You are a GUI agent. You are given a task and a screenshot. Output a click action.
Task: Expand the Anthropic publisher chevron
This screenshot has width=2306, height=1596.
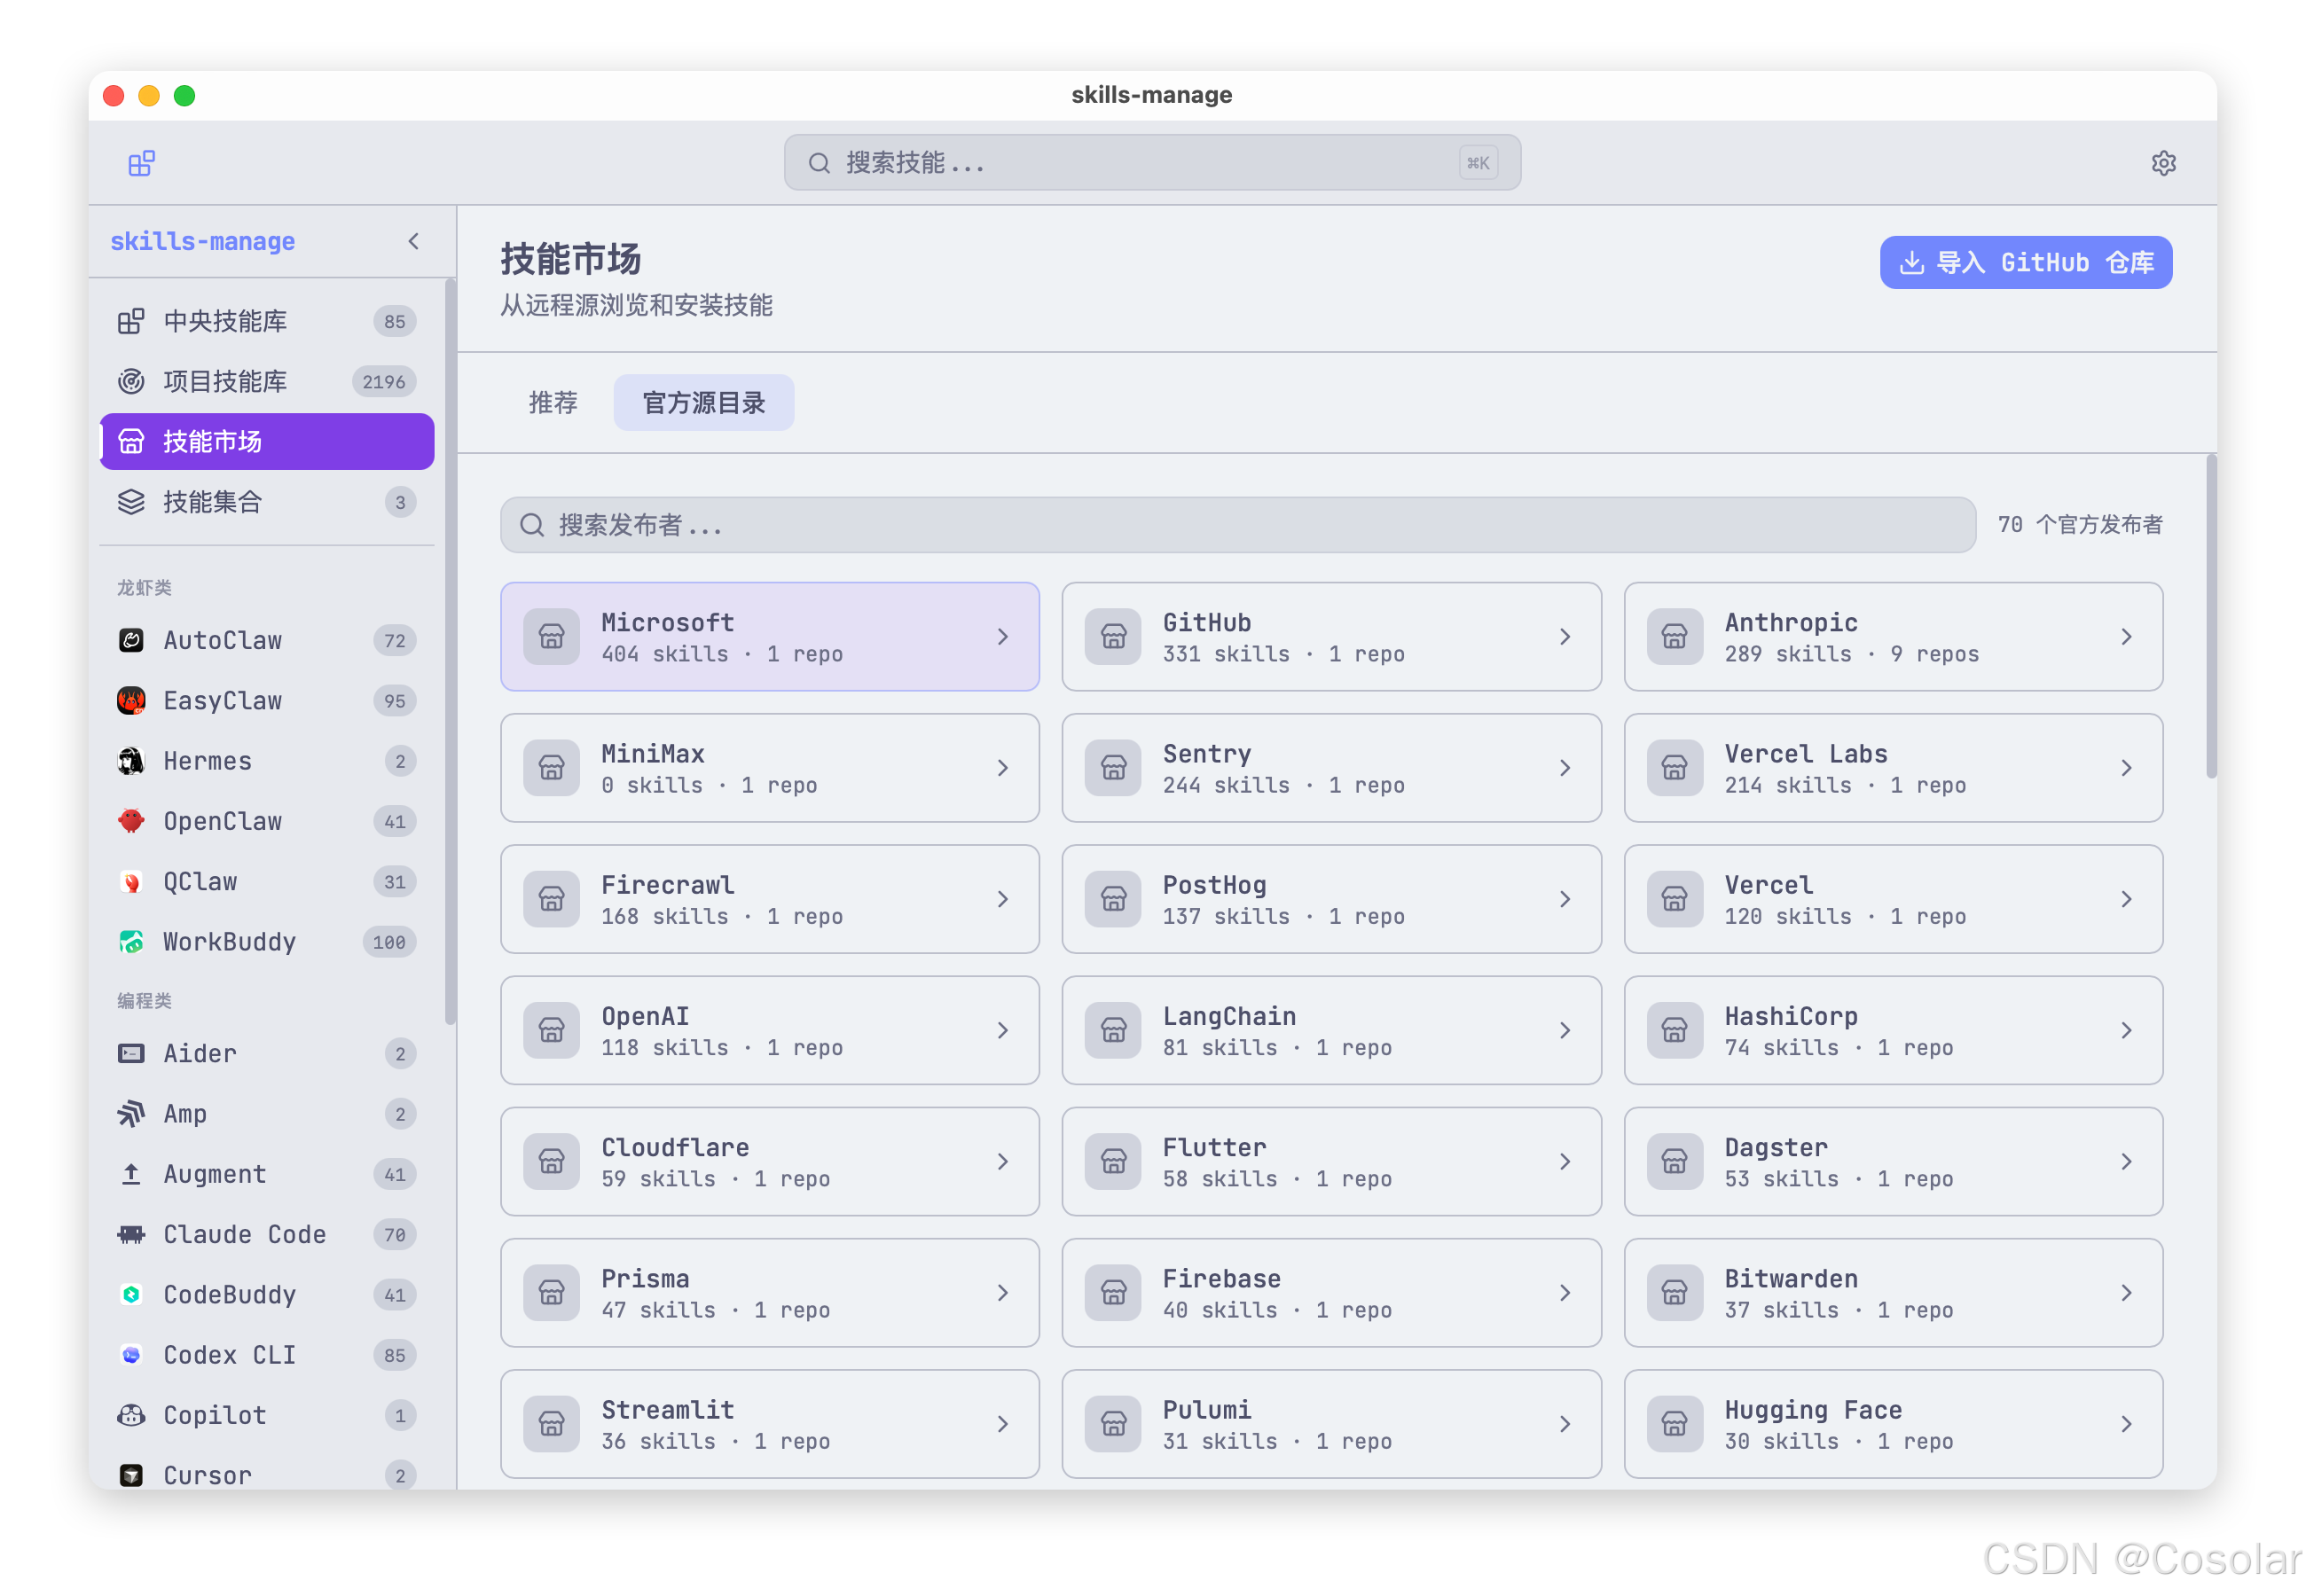pyautogui.click(x=2126, y=637)
